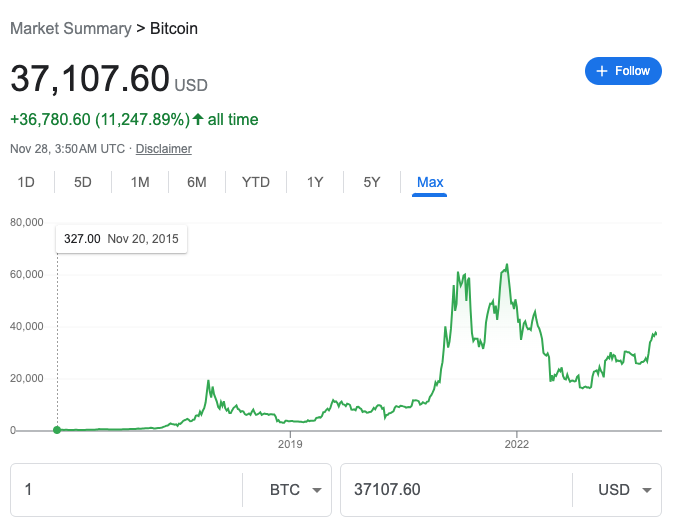This screenshot has width=679, height=525.
Task: Switch chart to the YTD range
Action: (x=256, y=182)
